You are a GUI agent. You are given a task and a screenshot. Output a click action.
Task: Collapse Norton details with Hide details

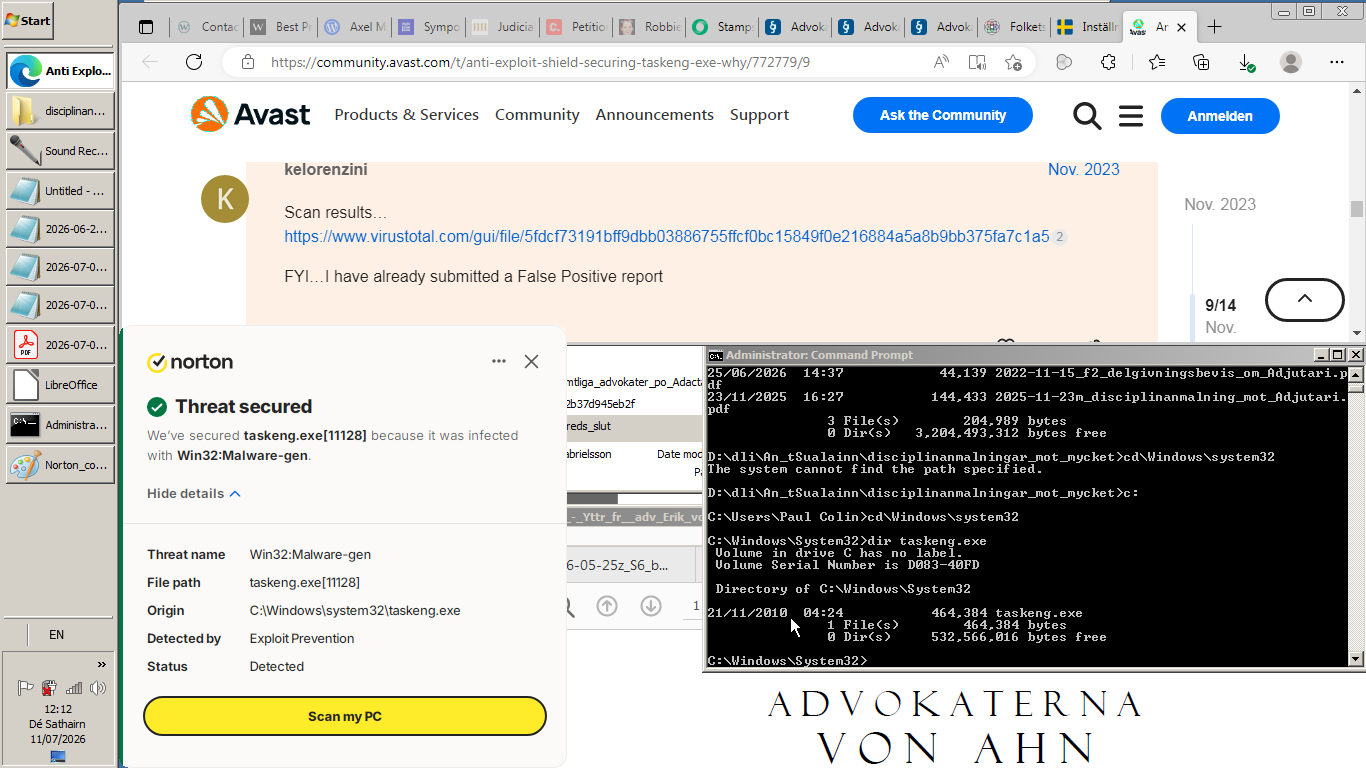click(x=194, y=493)
